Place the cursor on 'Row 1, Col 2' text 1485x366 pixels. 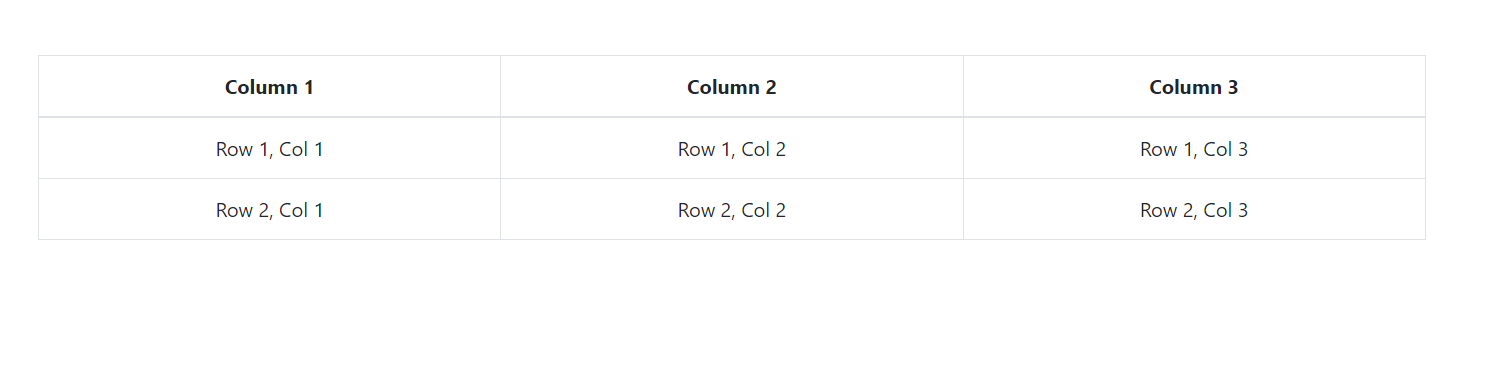732,150
